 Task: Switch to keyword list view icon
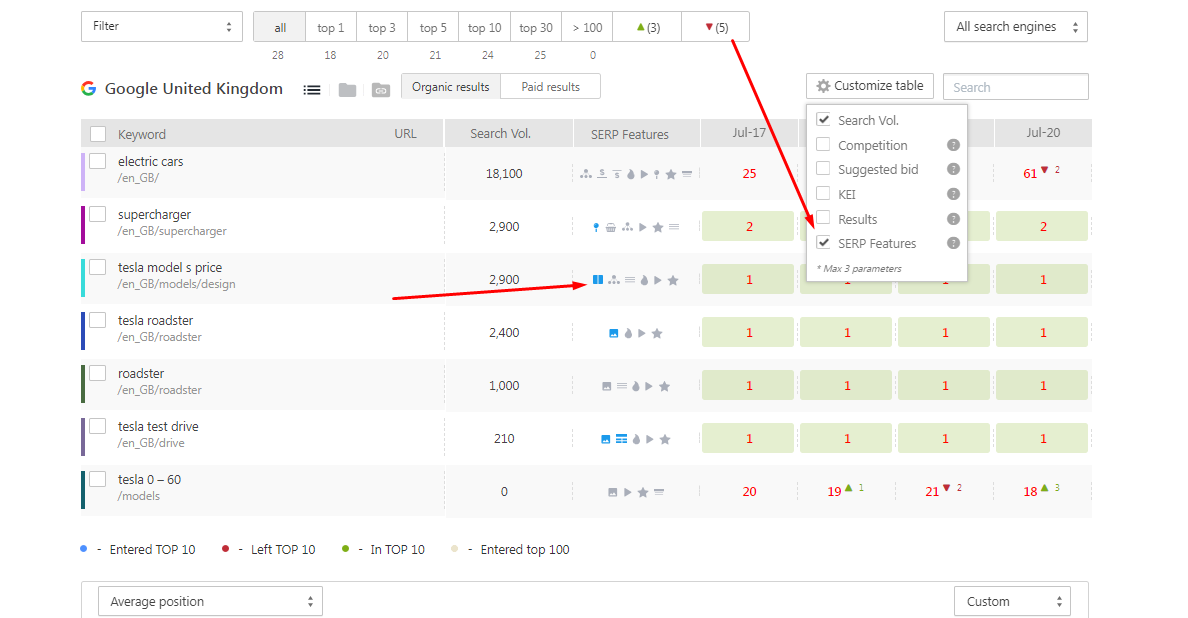coord(311,89)
